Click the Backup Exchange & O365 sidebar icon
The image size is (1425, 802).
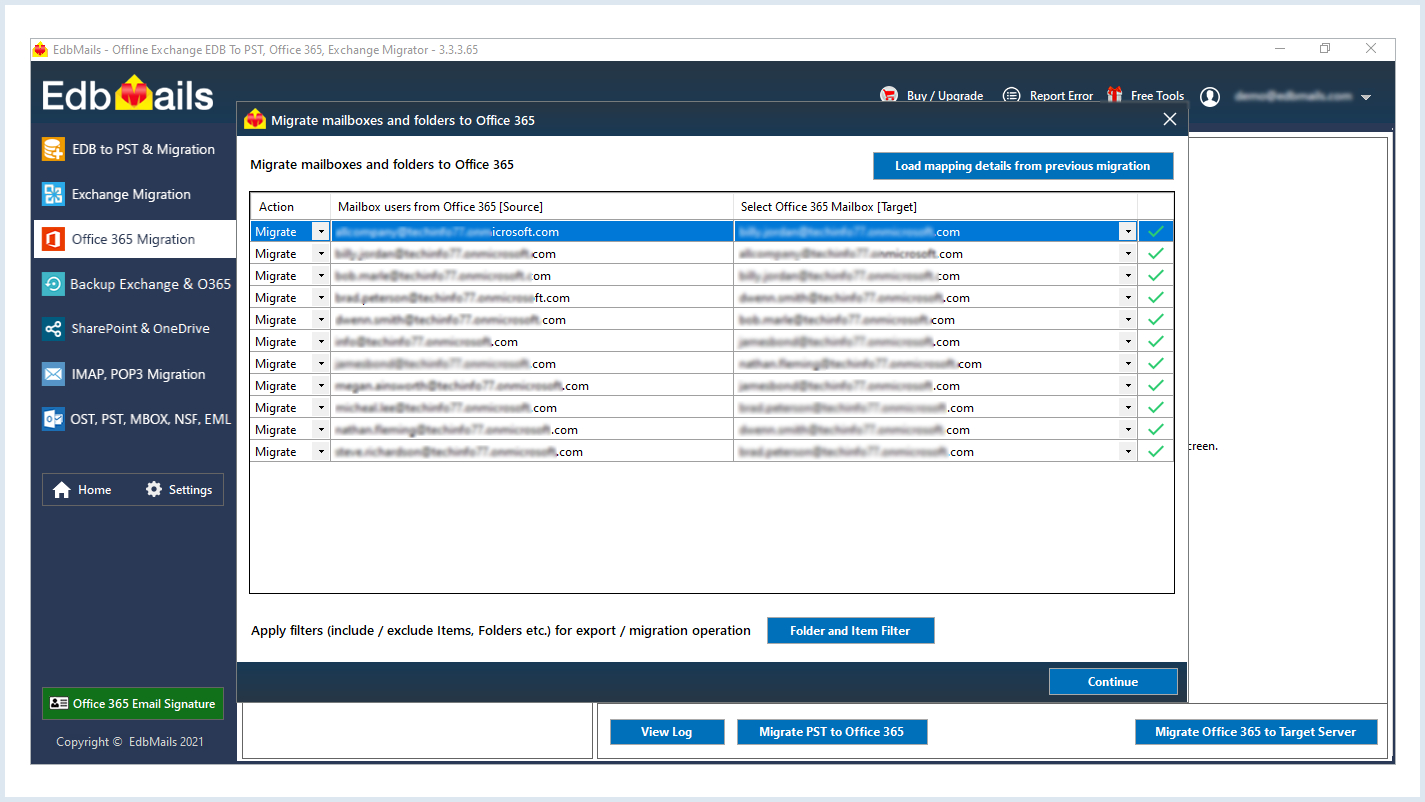click(53, 284)
